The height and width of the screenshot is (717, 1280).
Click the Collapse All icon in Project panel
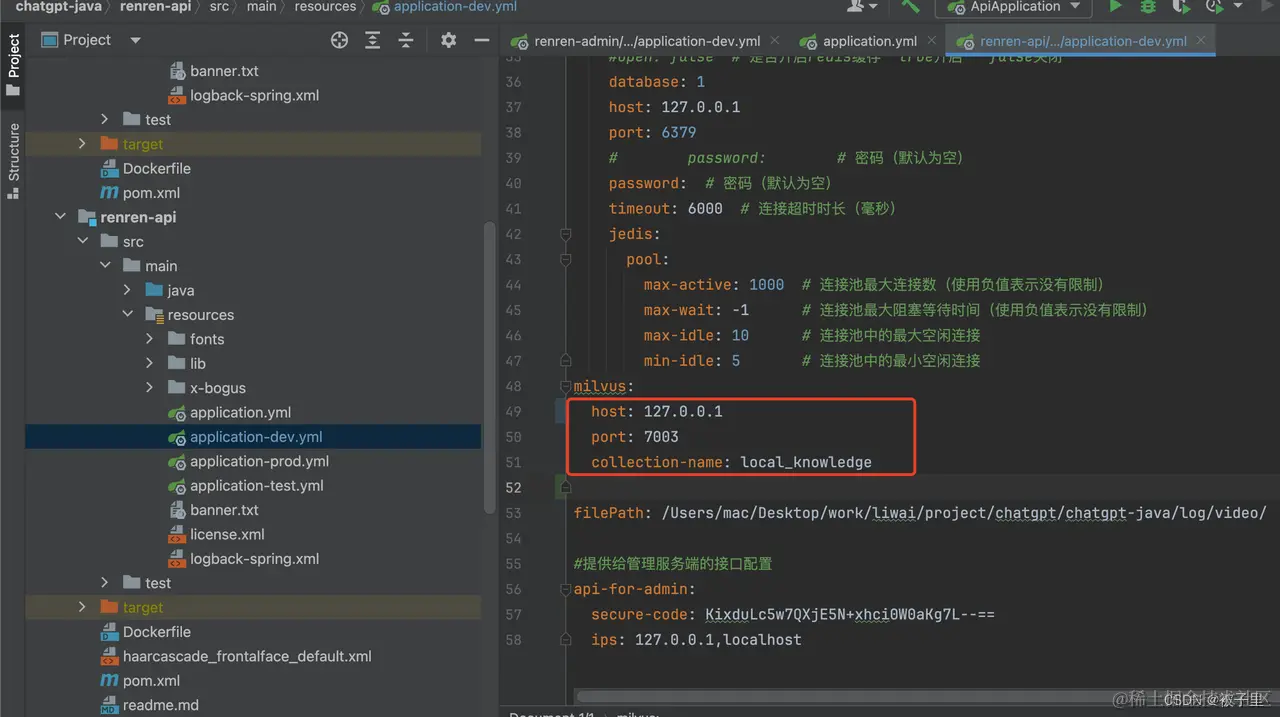point(405,40)
